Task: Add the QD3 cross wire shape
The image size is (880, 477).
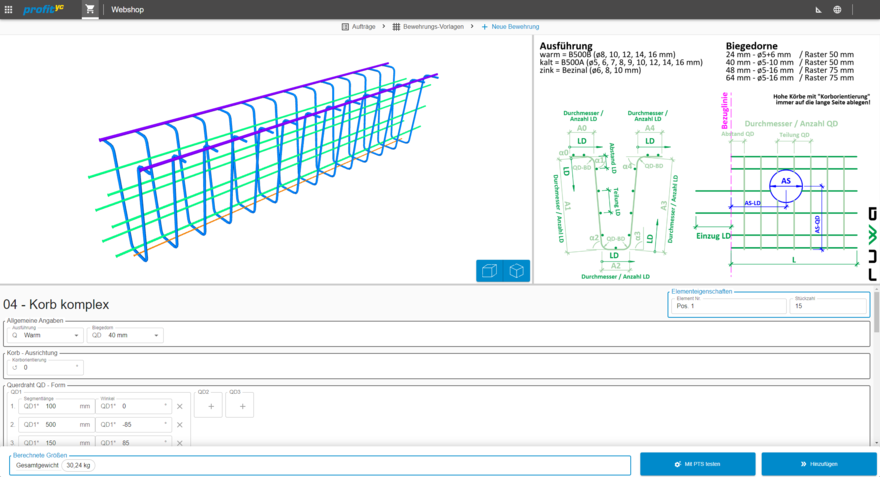Action: point(242,406)
